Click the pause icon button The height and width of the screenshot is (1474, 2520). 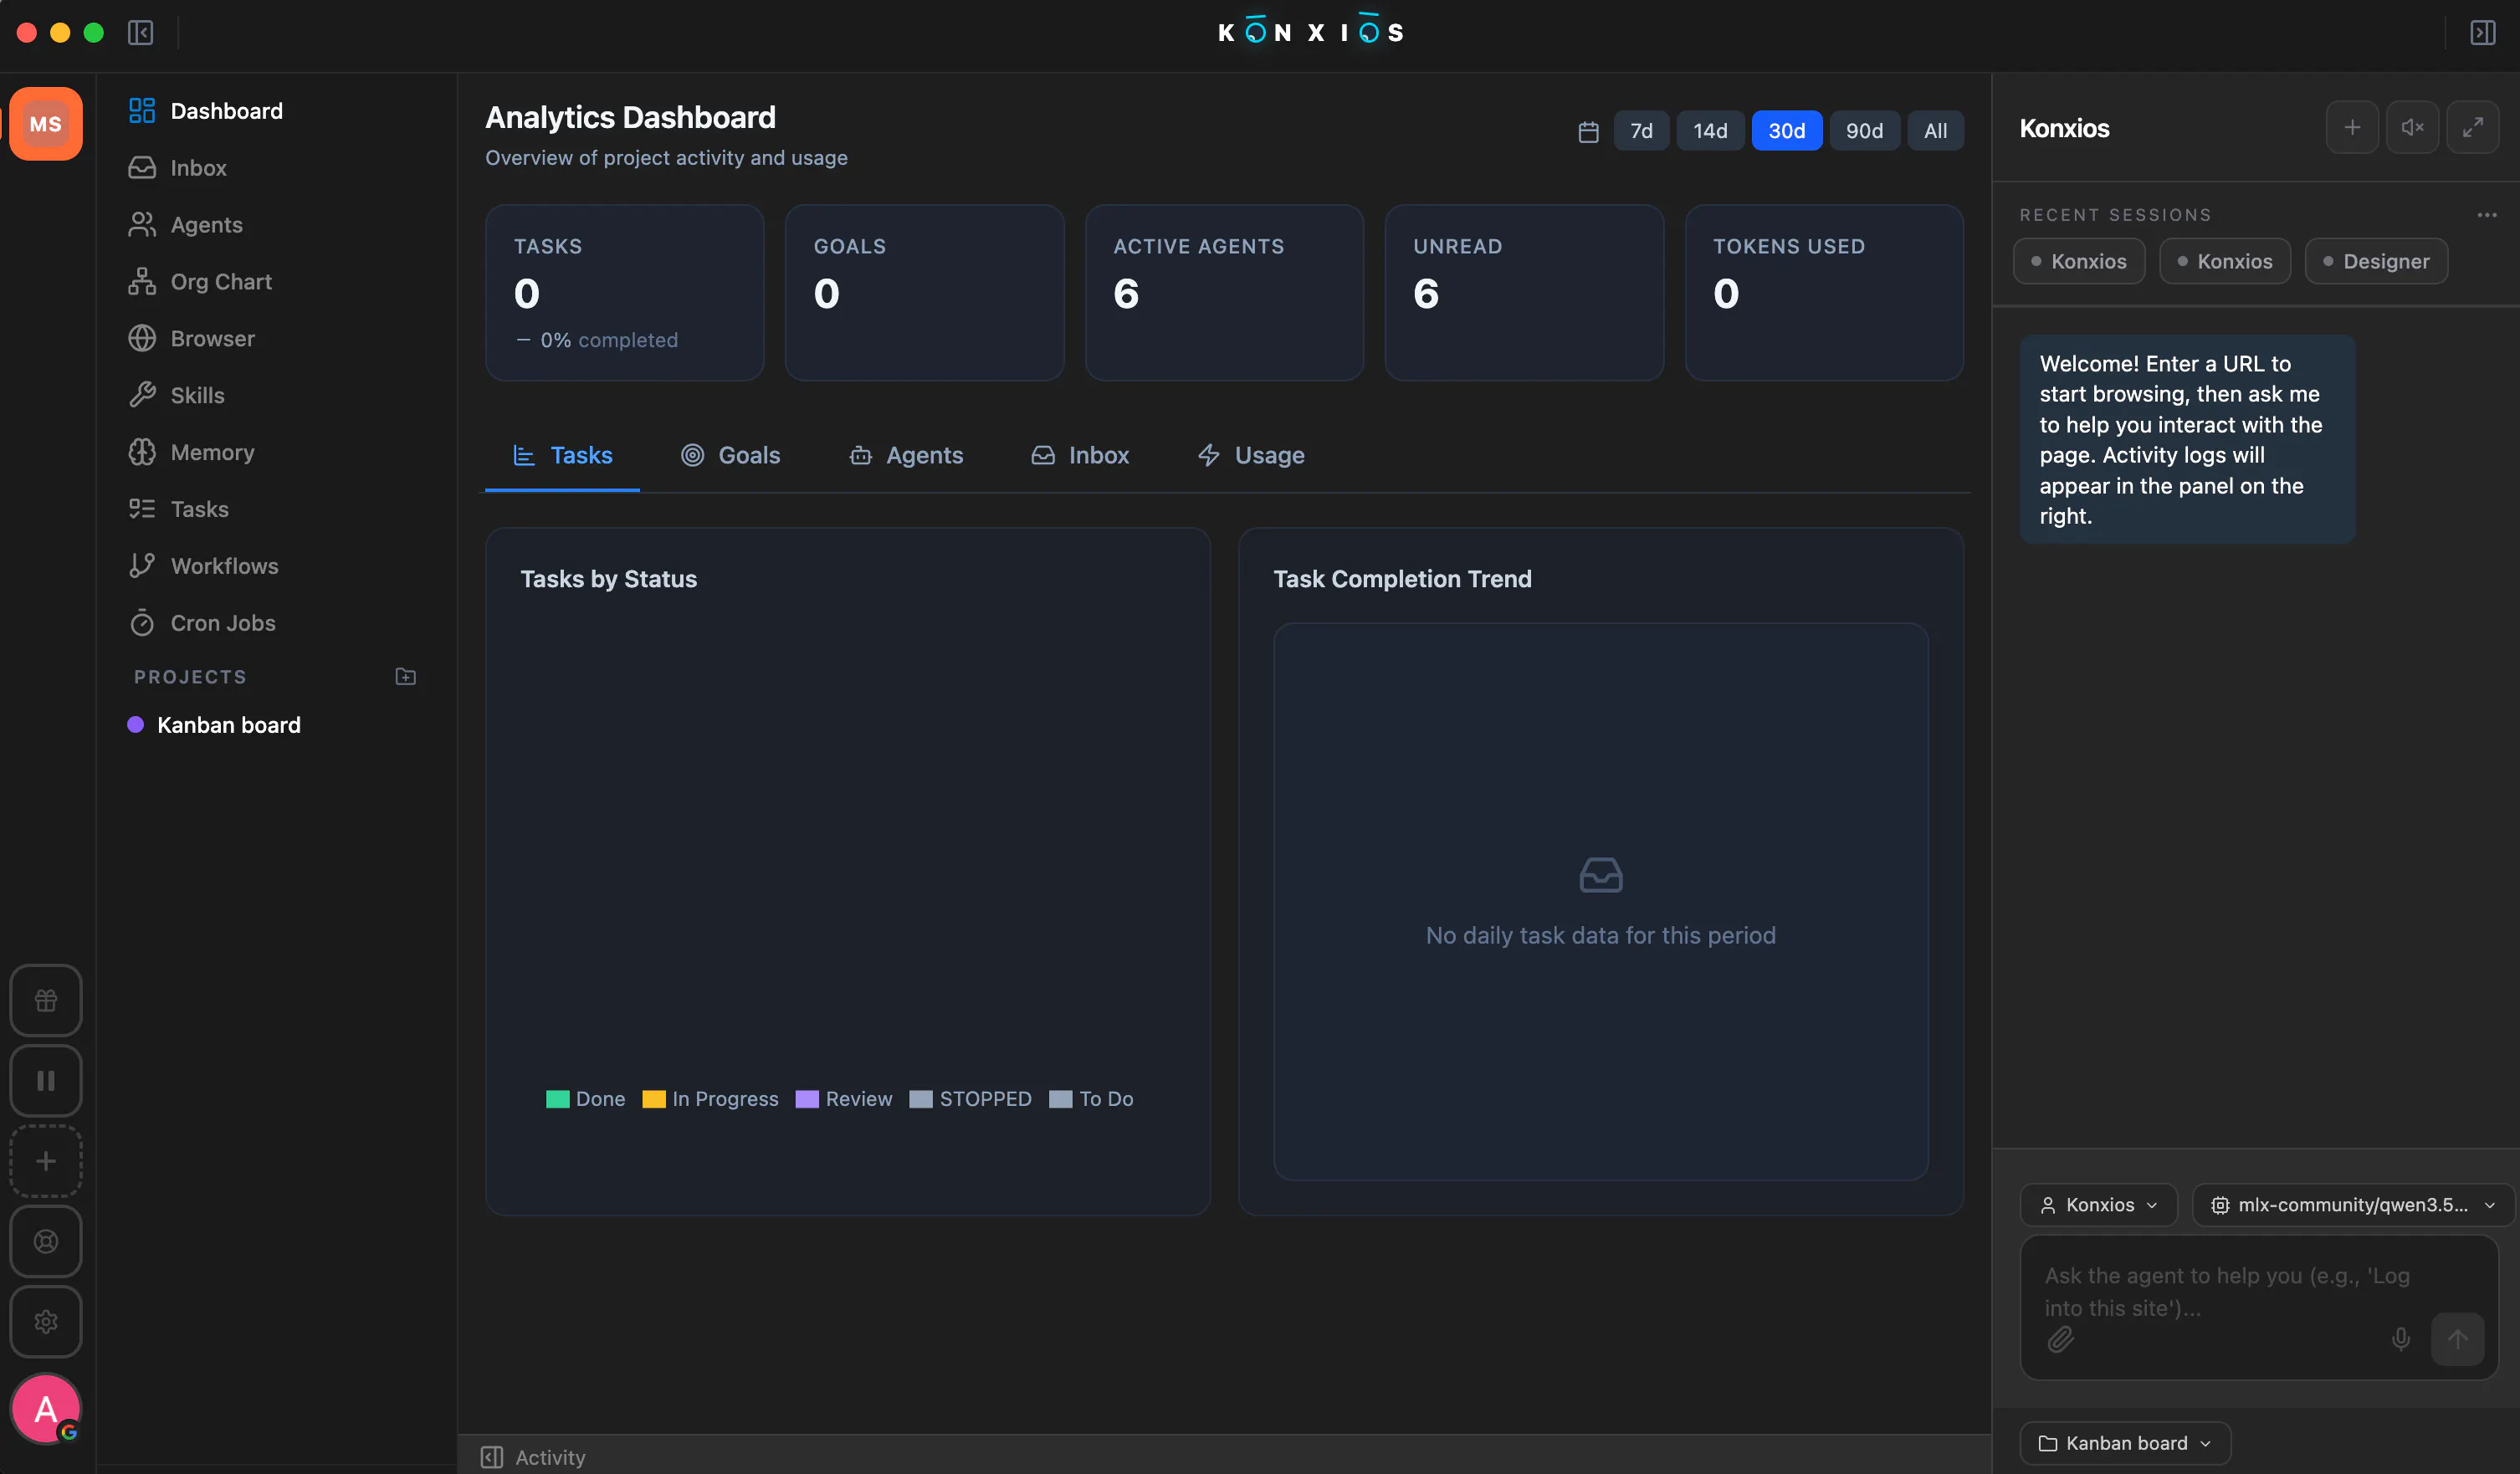[x=46, y=1080]
